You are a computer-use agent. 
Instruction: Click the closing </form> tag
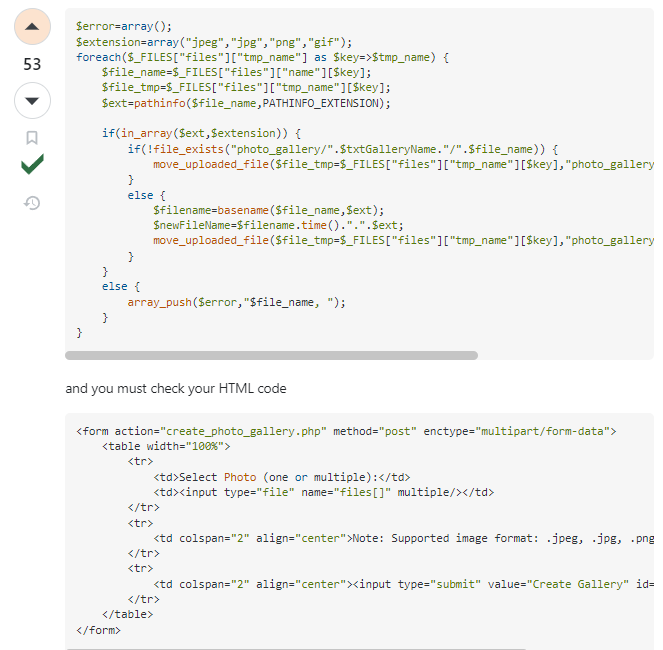[98, 630]
